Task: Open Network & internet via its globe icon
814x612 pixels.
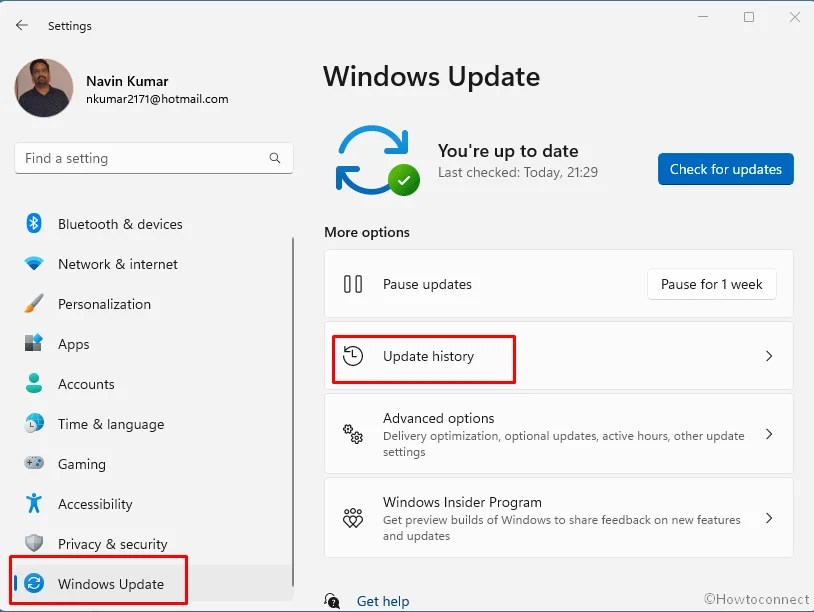Action: (x=33, y=264)
